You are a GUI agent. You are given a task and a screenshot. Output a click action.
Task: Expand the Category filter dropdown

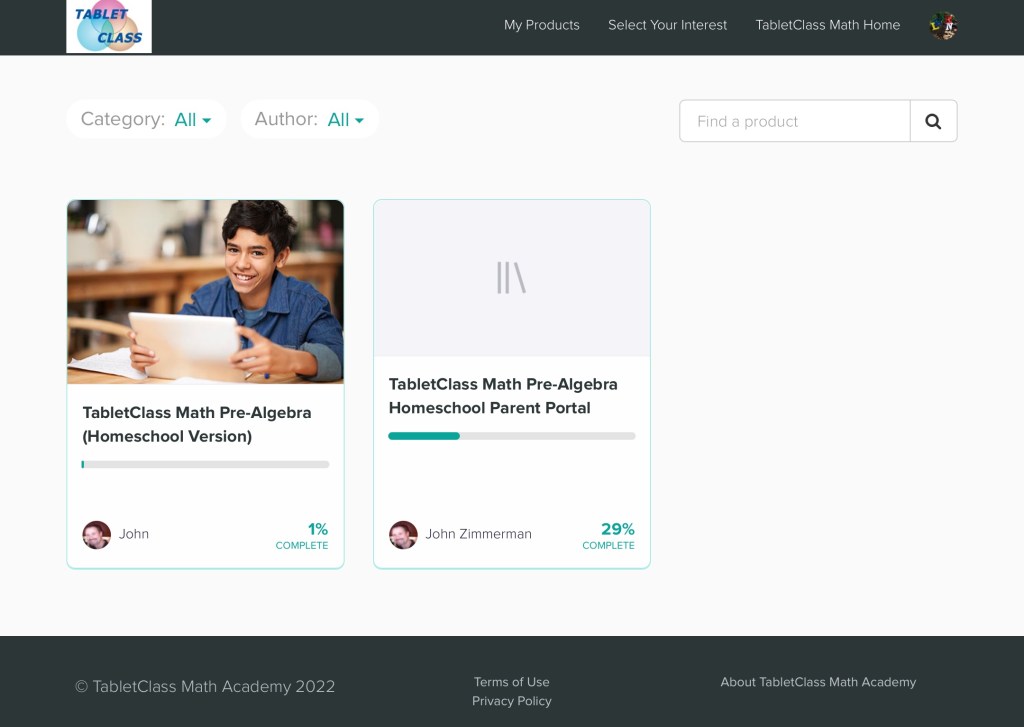192,120
